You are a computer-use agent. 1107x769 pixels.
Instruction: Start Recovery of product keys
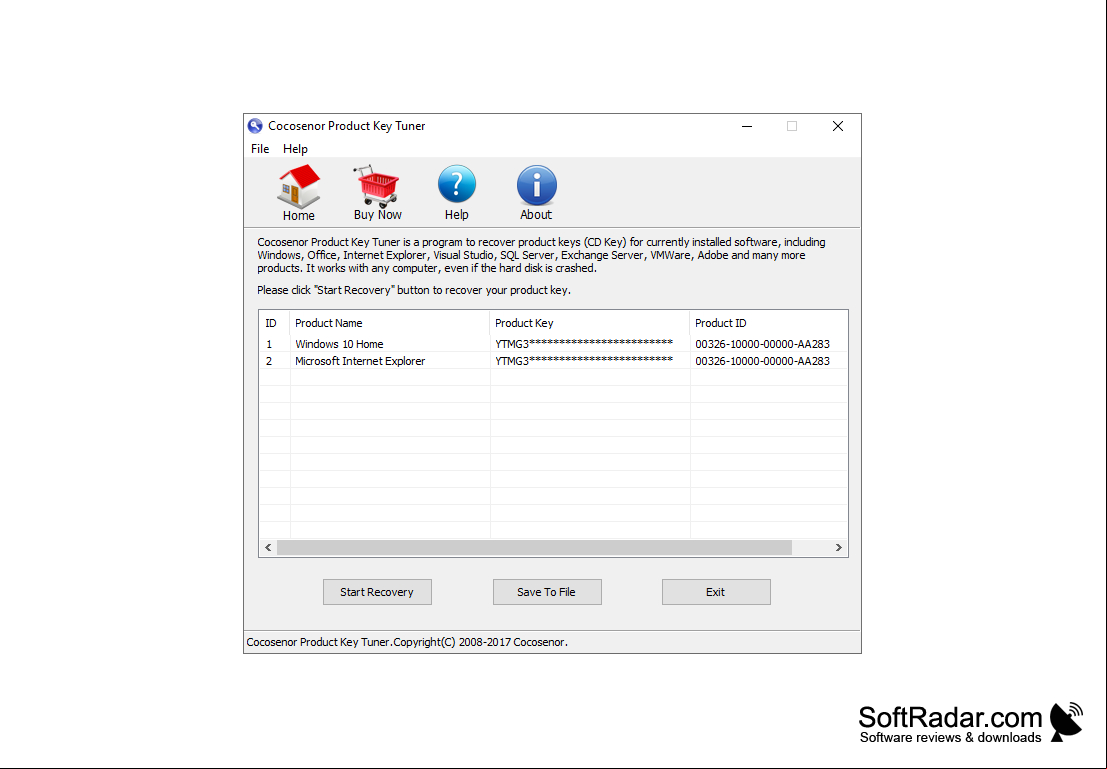click(377, 592)
